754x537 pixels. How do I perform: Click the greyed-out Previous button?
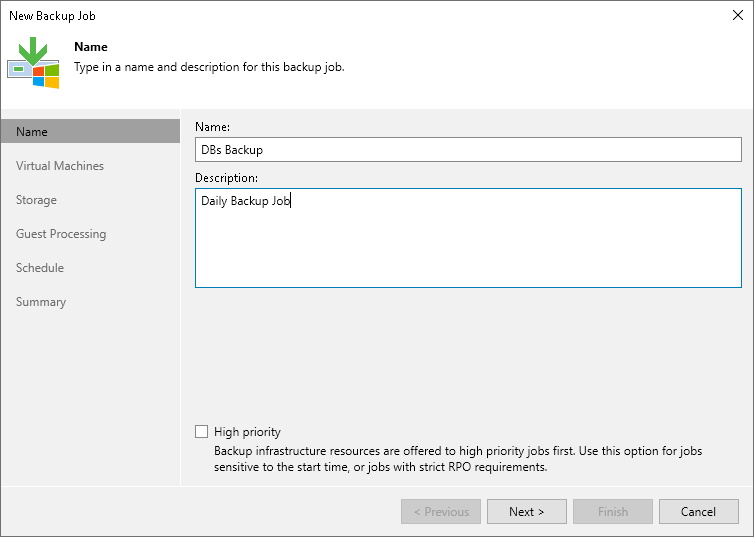click(441, 512)
